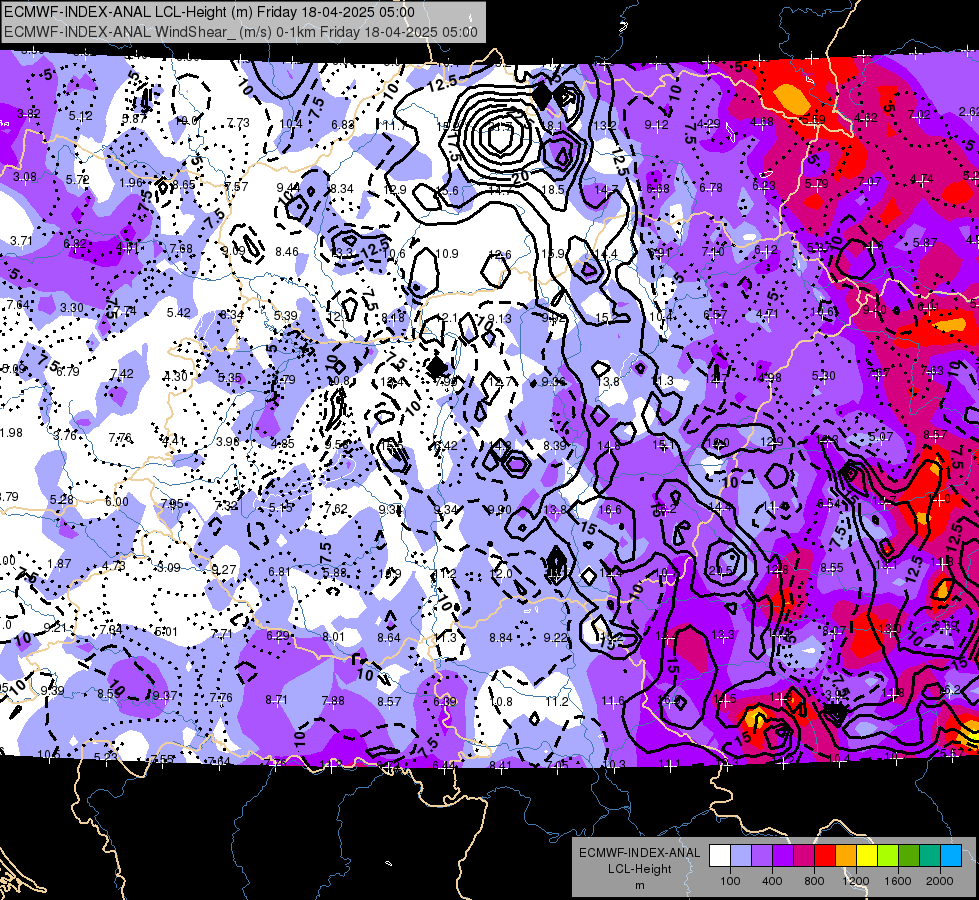
Task: Click the 4.85 grid value
Action: [x=282, y=443]
